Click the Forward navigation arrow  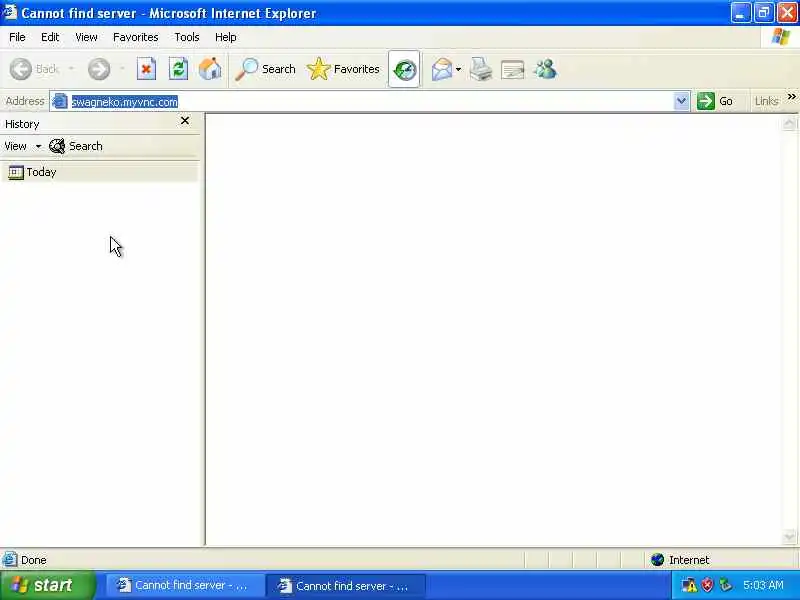[x=99, y=69]
